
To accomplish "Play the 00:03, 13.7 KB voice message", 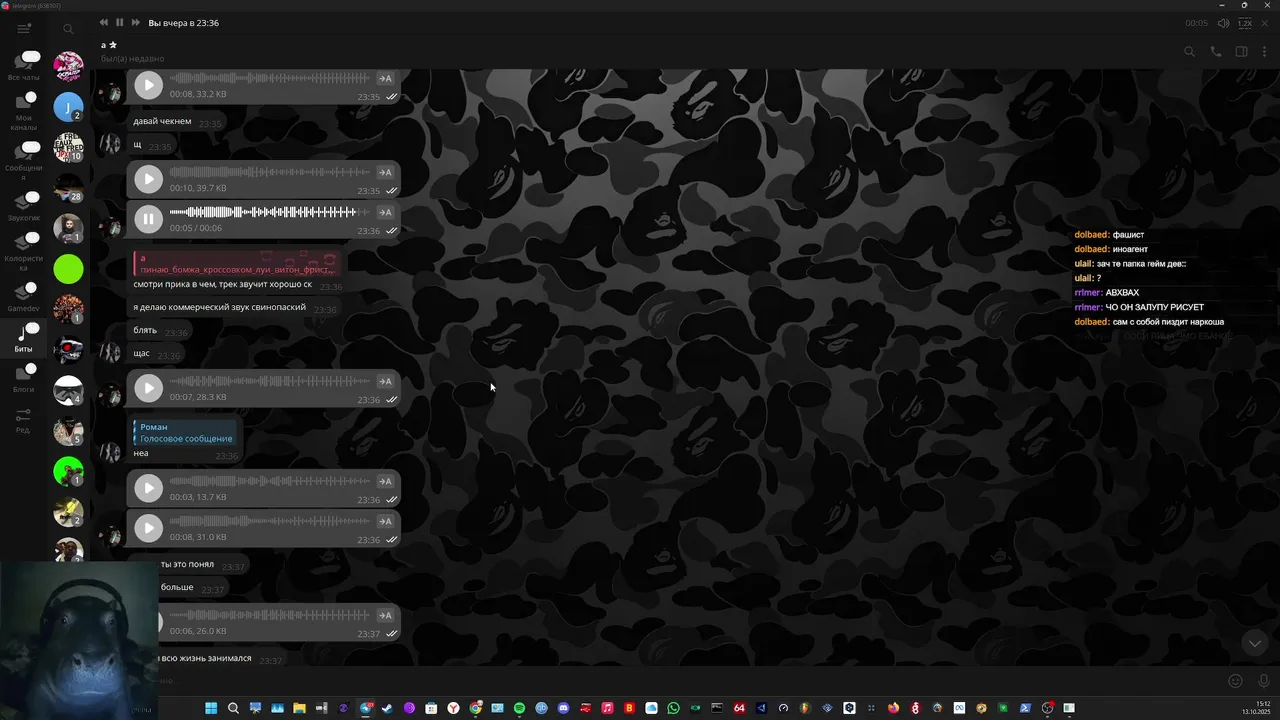I will [x=148, y=488].
